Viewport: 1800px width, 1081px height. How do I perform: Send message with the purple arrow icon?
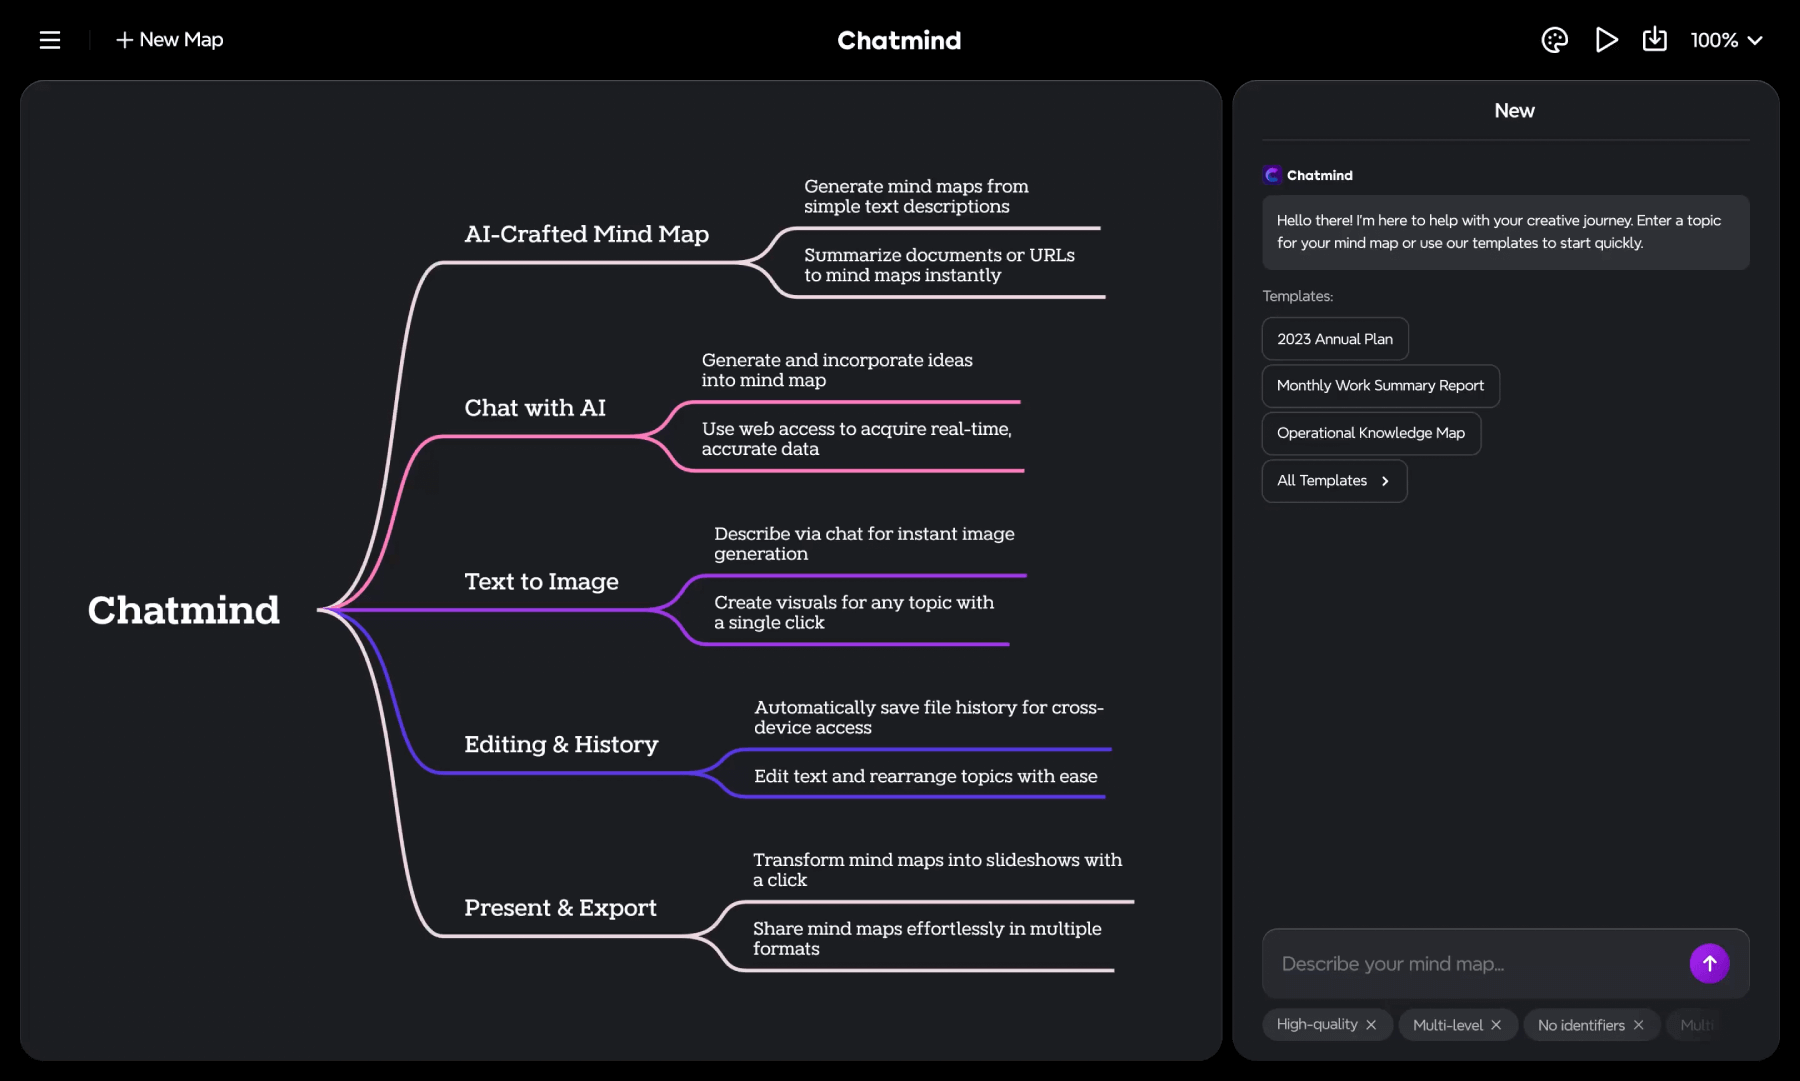coord(1709,963)
